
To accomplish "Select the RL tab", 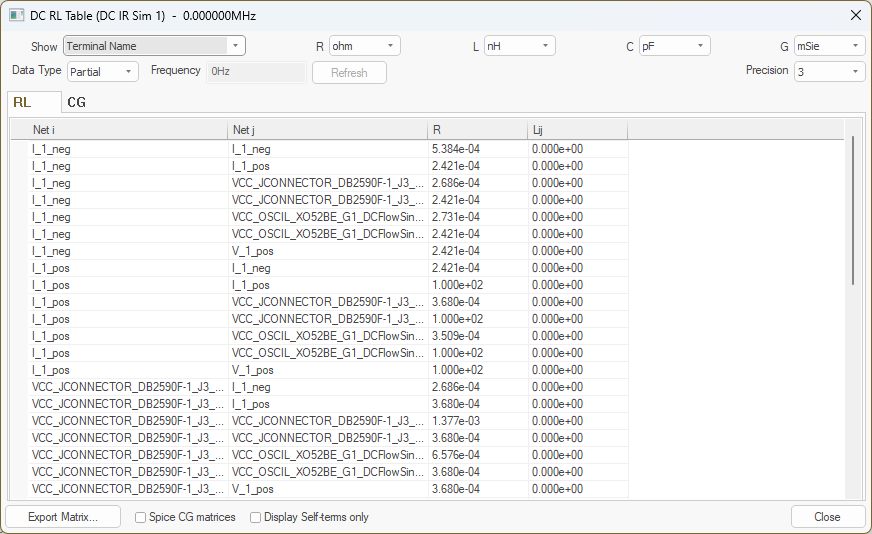I will tap(22, 102).
